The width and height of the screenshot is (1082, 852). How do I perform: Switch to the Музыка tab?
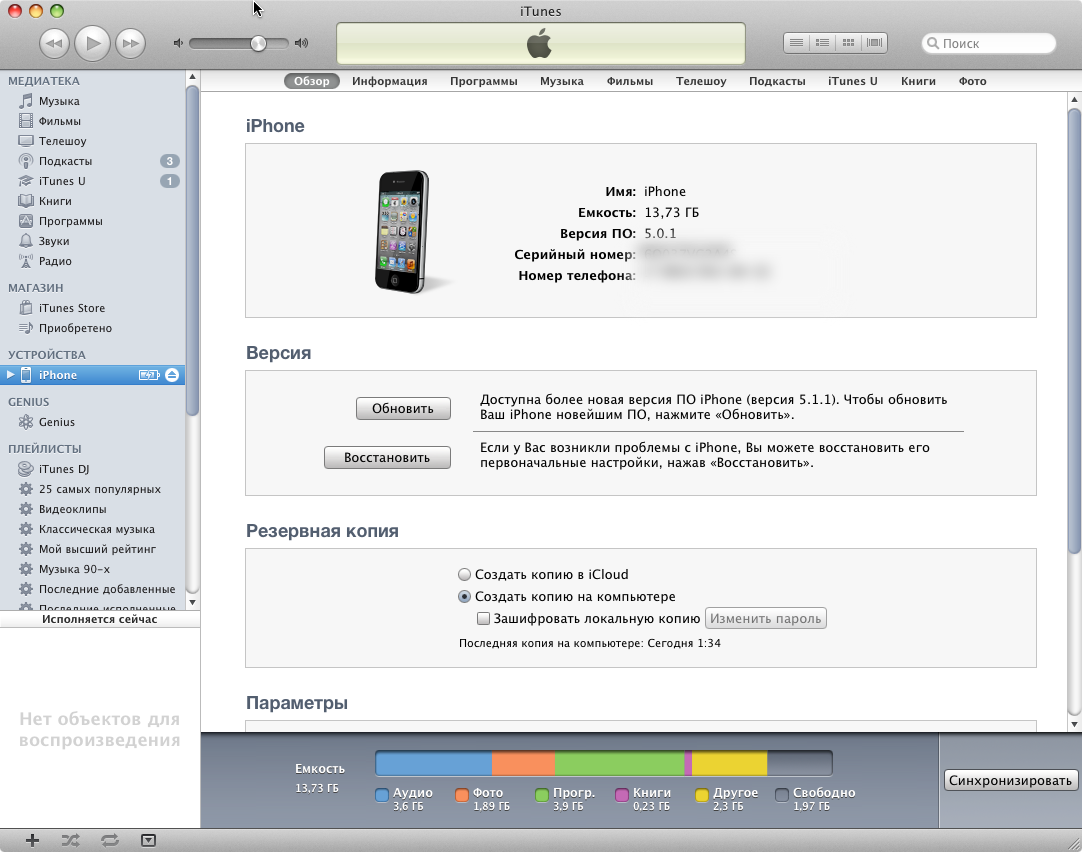[562, 81]
